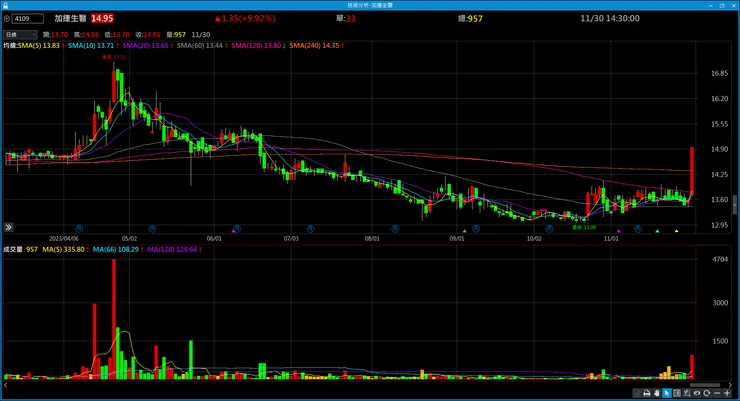Click the low price 低:13.70 text
The image size is (740, 401).
[x=117, y=34]
